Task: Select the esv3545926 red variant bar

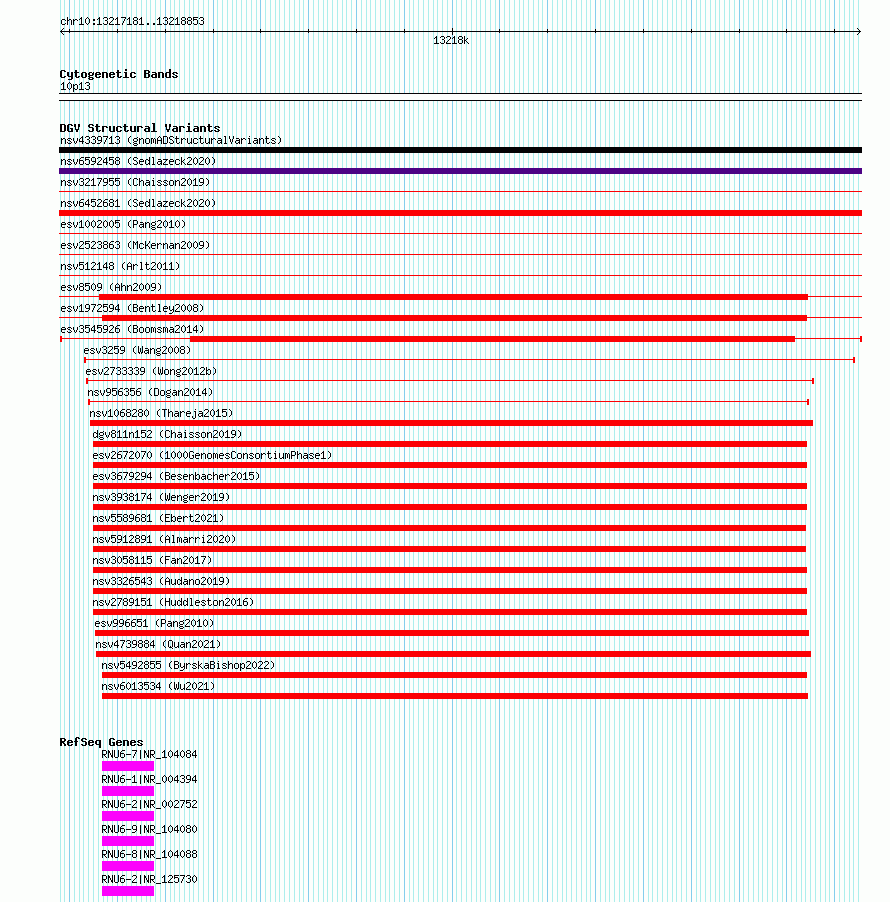Action: tap(492, 339)
